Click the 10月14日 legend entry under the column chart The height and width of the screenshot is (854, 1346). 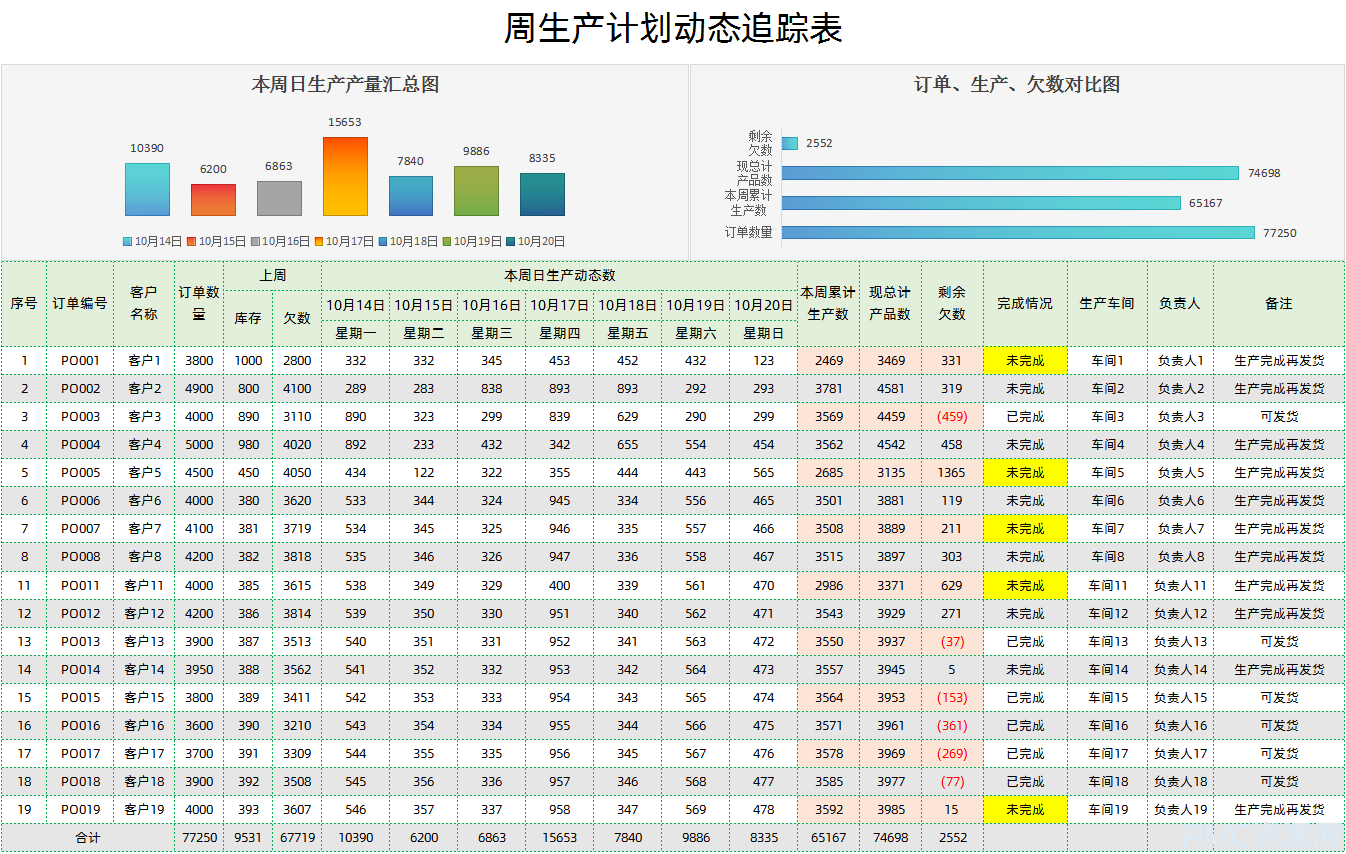152,241
